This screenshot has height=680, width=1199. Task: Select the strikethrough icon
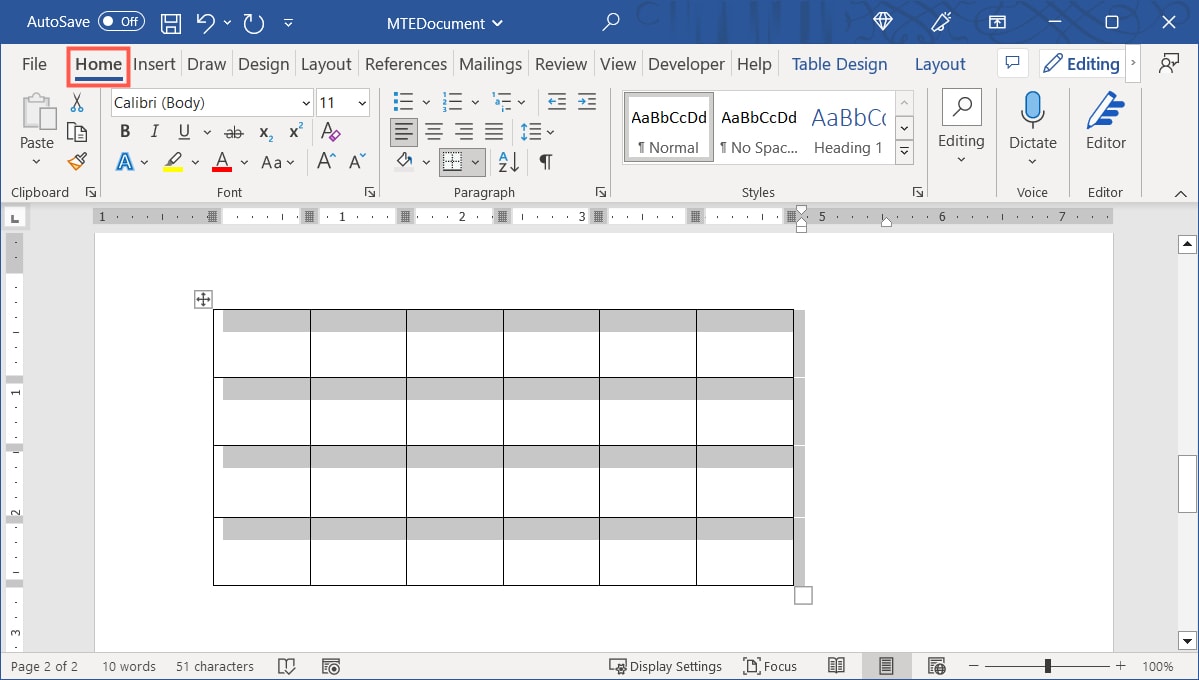click(x=233, y=131)
